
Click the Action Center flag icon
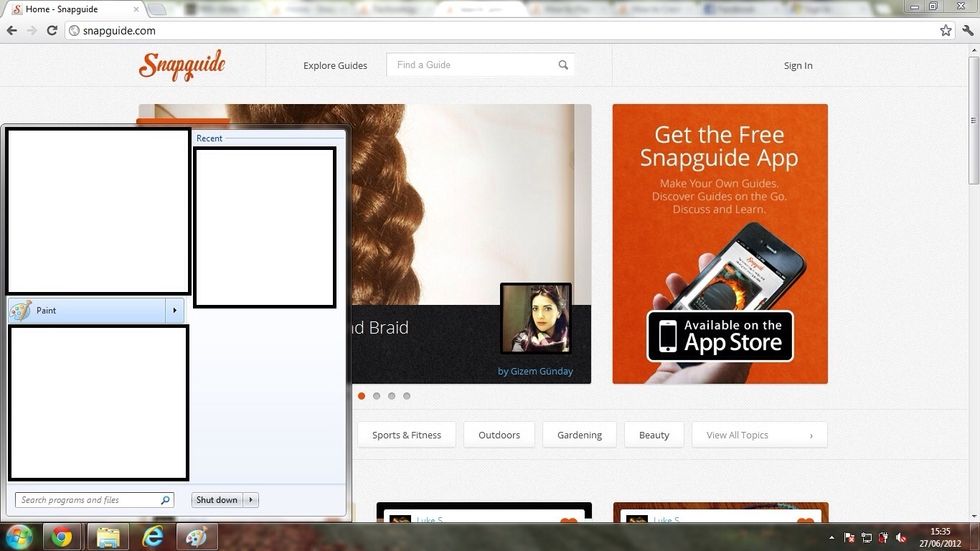[x=849, y=537]
